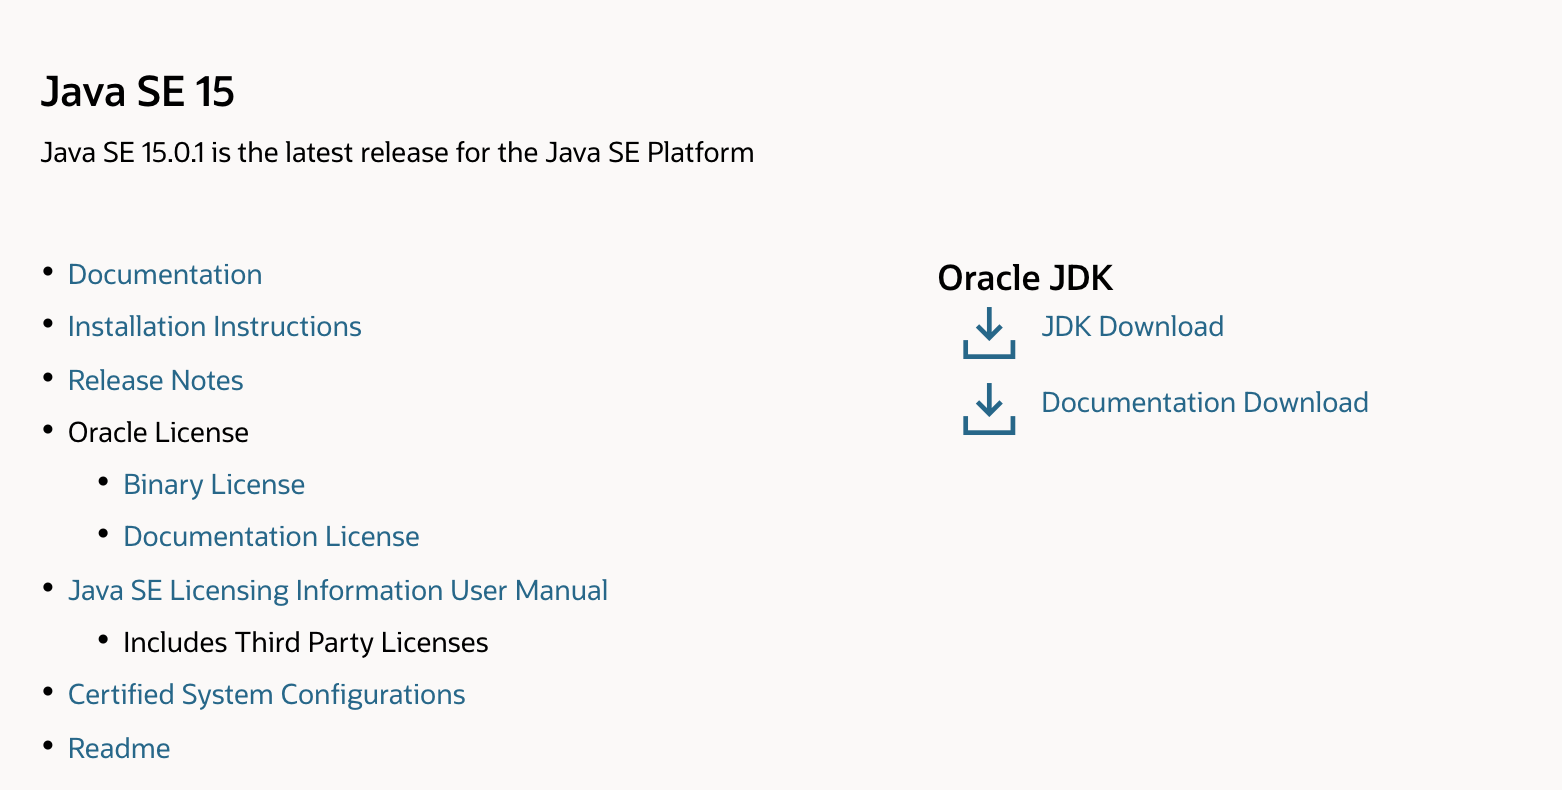Click the 'Oracle JDK' heading
Viewport: 1562px width, 790px height.
pos(1025,278)
